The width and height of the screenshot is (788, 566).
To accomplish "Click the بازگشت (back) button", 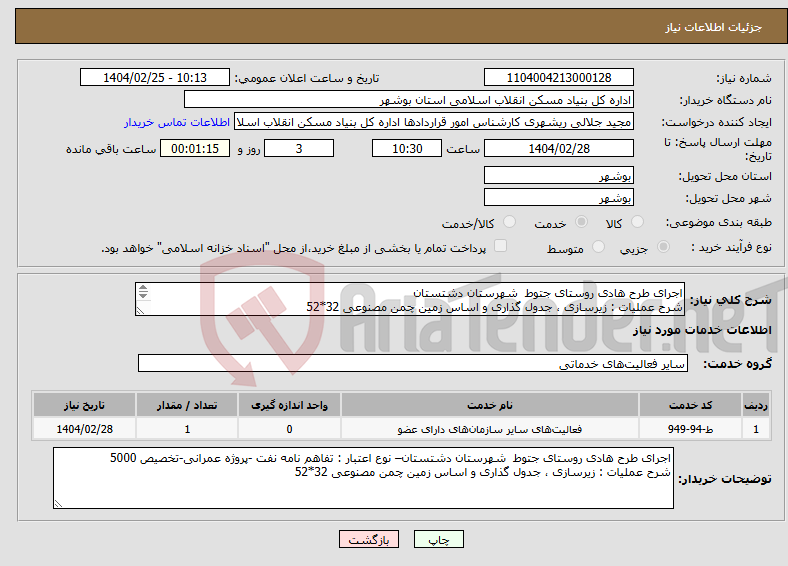I will click(x=369, y=539).
